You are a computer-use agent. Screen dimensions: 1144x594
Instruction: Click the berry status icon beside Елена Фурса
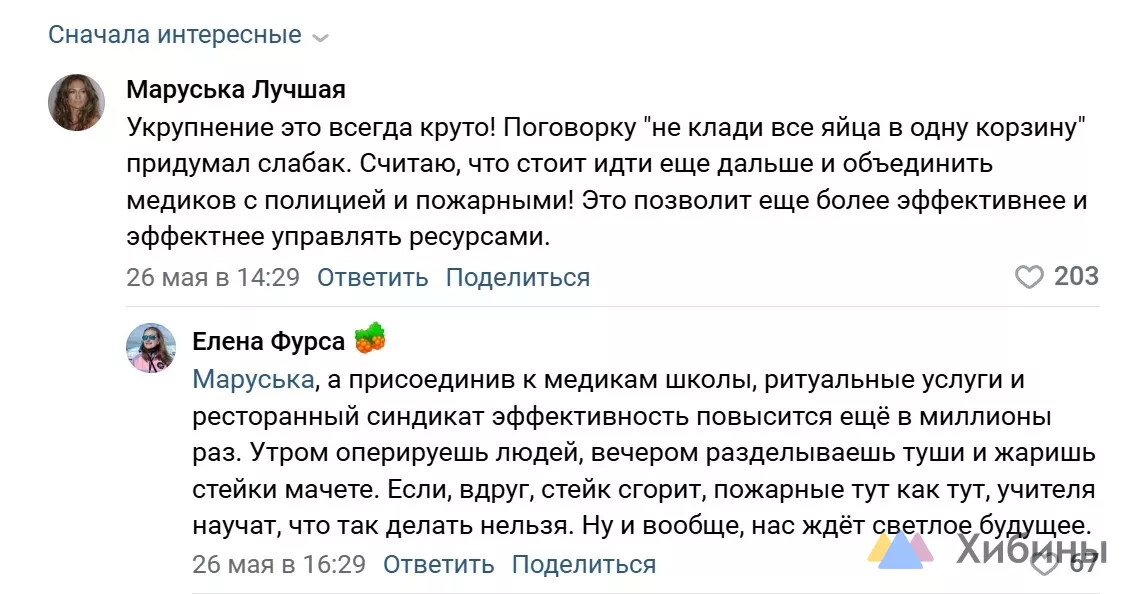(370, 338)
